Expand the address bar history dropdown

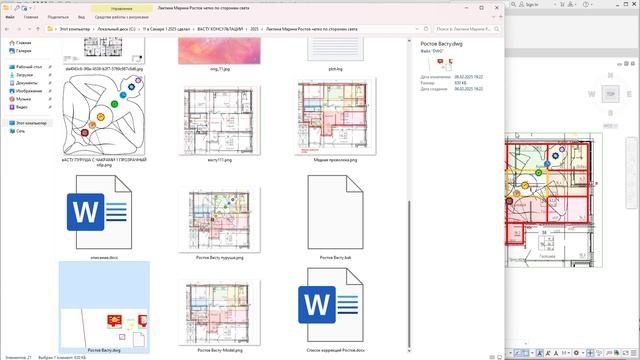[x=417, y=29]
